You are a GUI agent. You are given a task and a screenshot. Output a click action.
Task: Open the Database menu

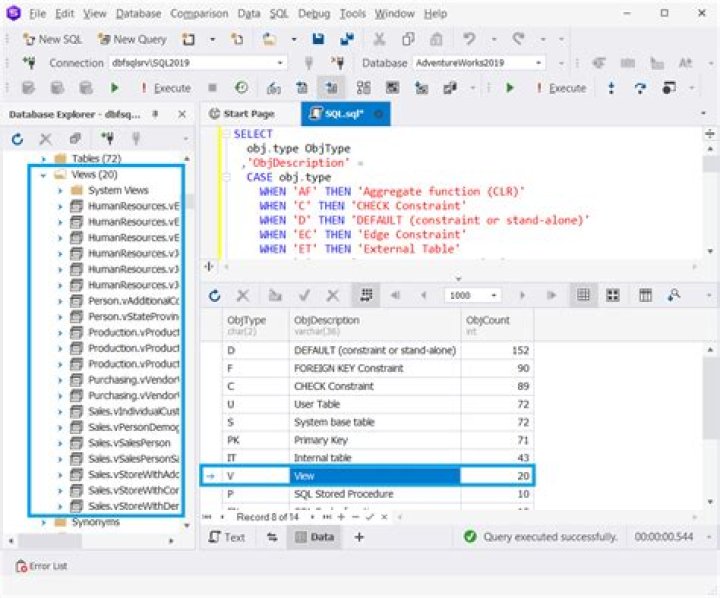click(138, 14)
